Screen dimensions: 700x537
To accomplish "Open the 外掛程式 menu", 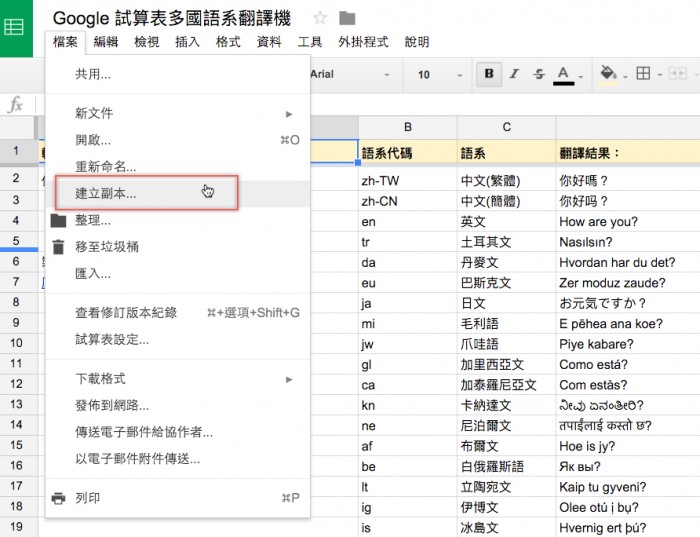I will [x=361, y=42].
